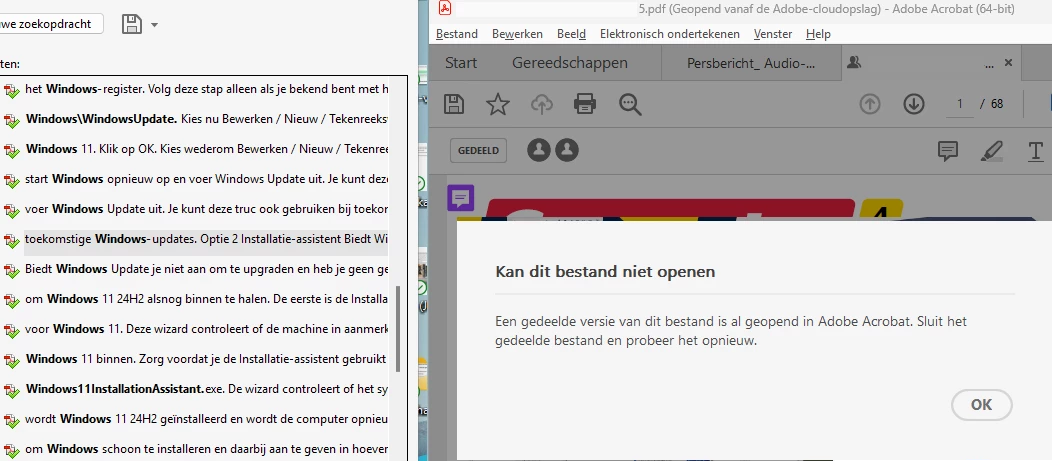
Task: Select the add comment speech bubble tool
Action: (947, 151)
